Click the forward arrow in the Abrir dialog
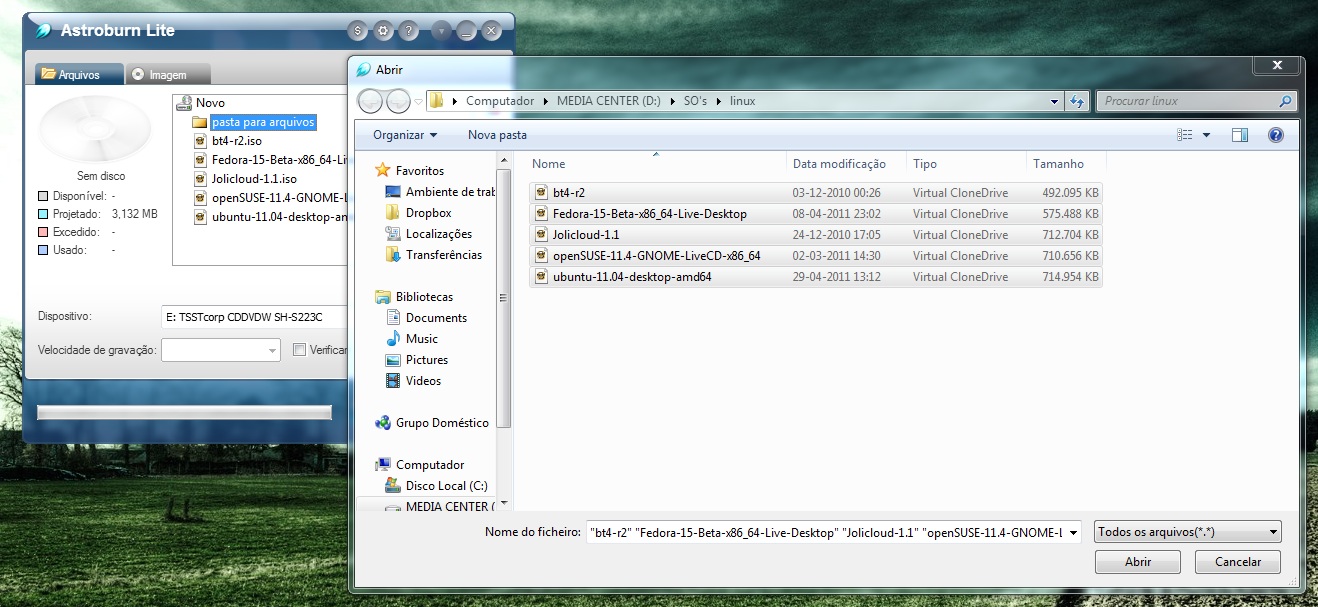The width and height of the screenshot is (1318, 607). [398, 101]
